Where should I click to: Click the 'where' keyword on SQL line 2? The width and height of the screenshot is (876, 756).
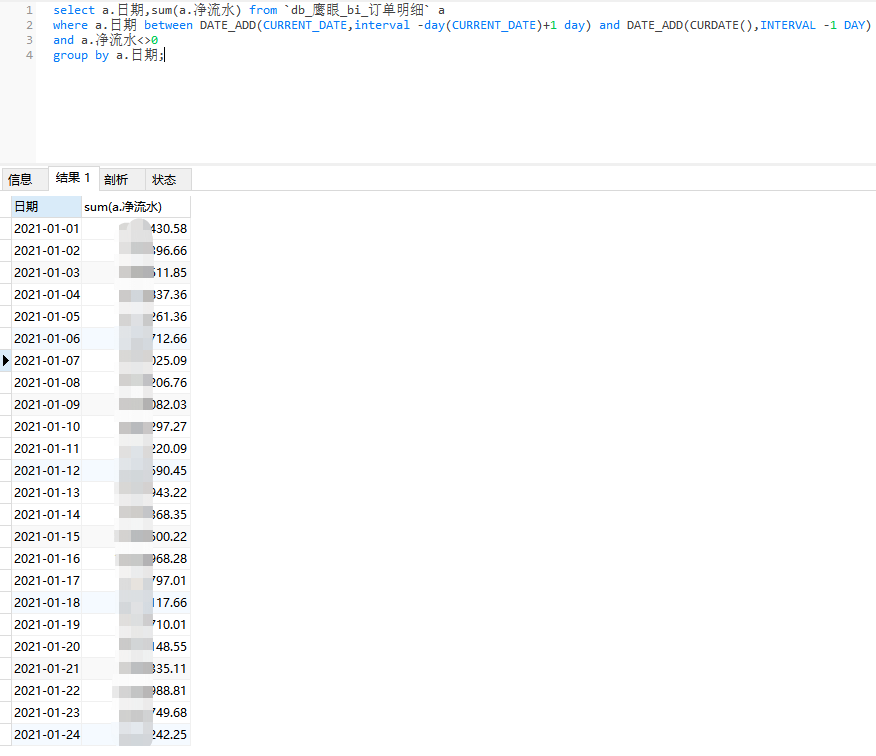[x=70, y=25]
